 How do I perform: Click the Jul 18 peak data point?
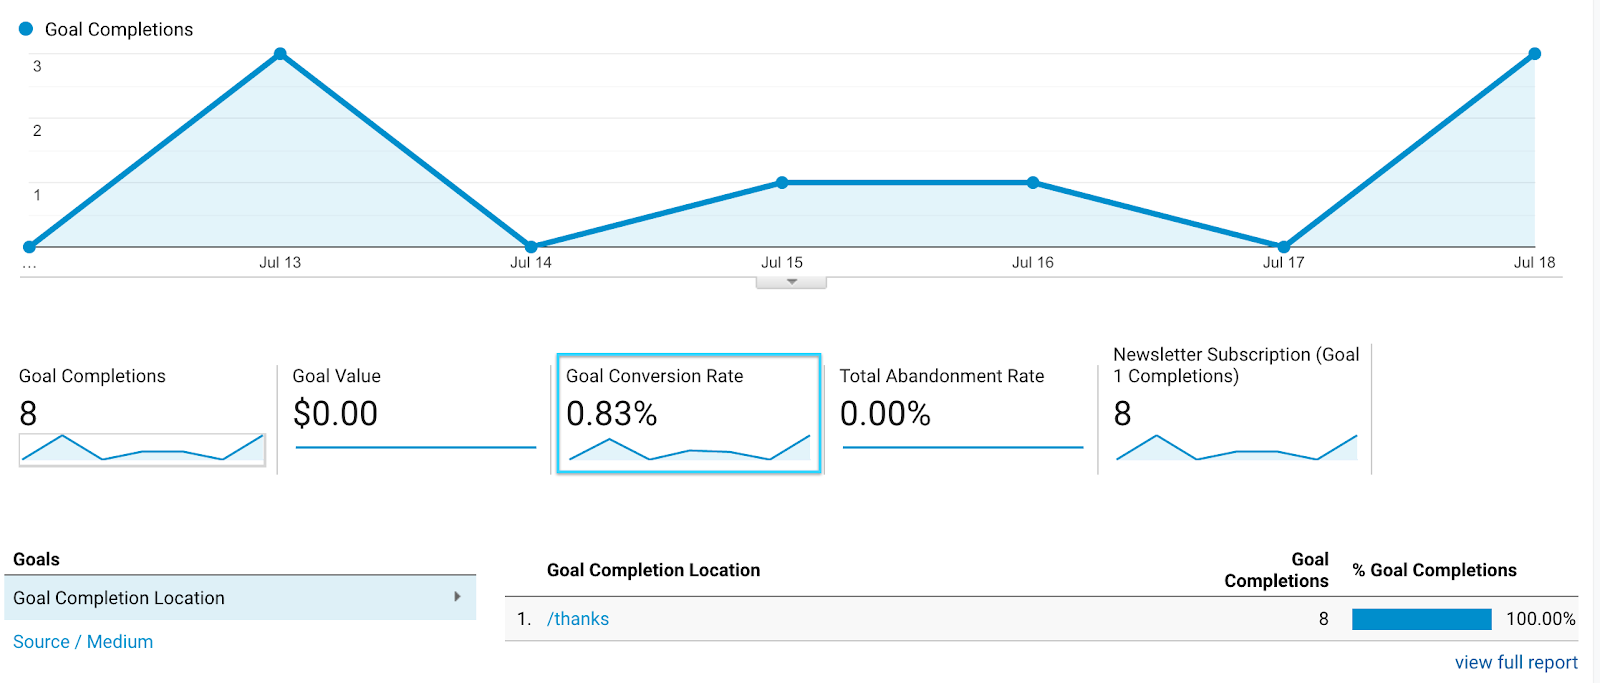coord(1534,54)
